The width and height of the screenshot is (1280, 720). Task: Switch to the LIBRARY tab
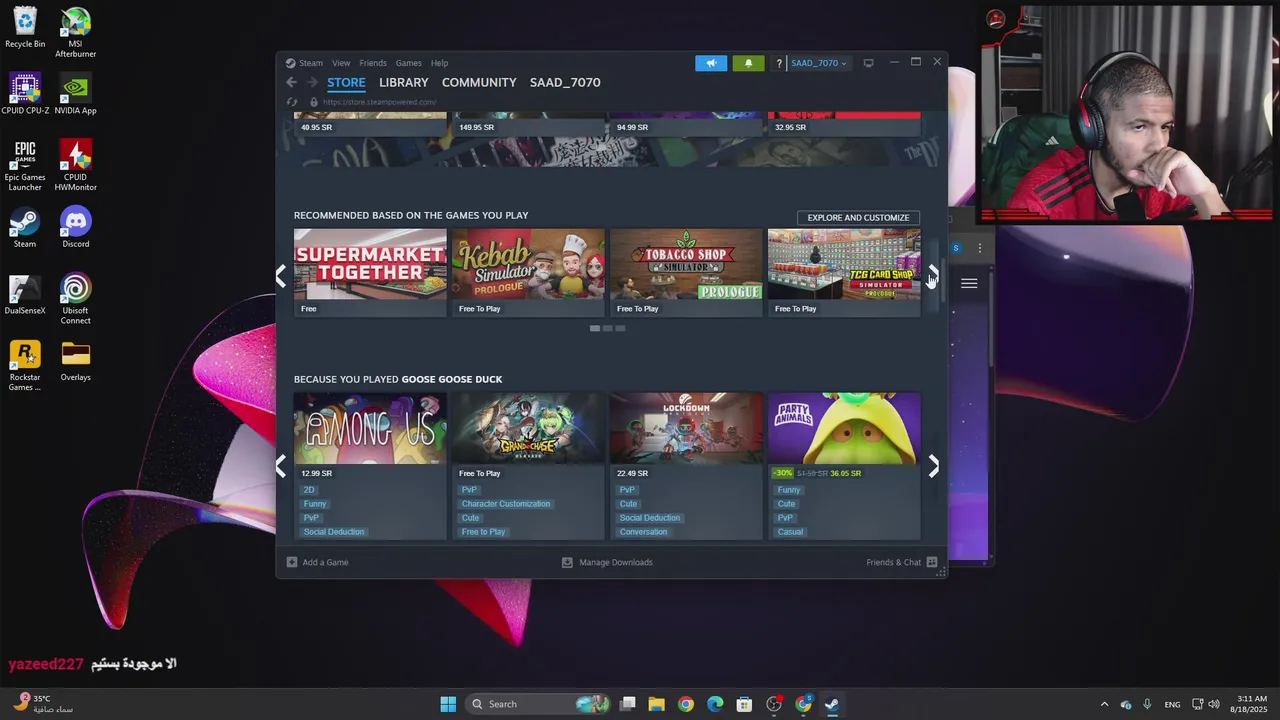click(x=403, y=83)
